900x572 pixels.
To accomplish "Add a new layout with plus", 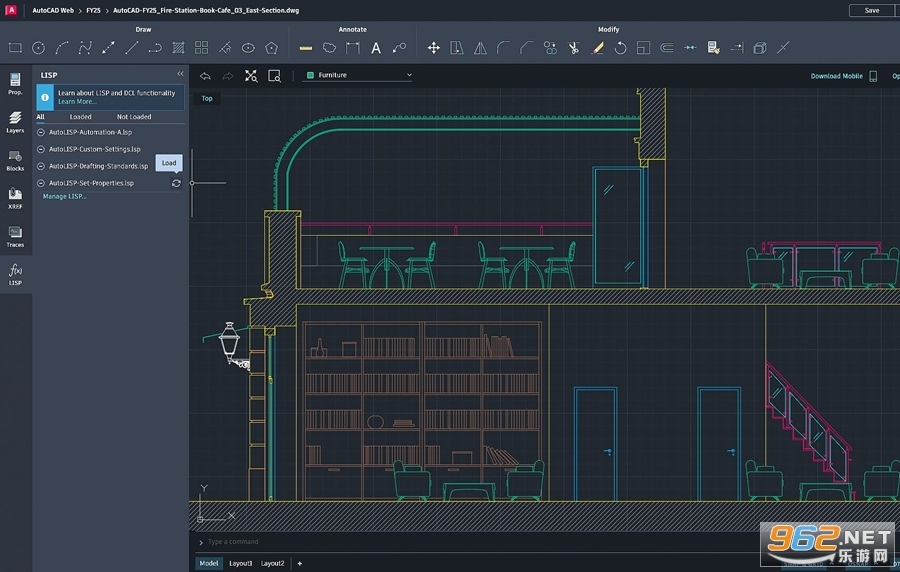I will (x=300, y=563).
